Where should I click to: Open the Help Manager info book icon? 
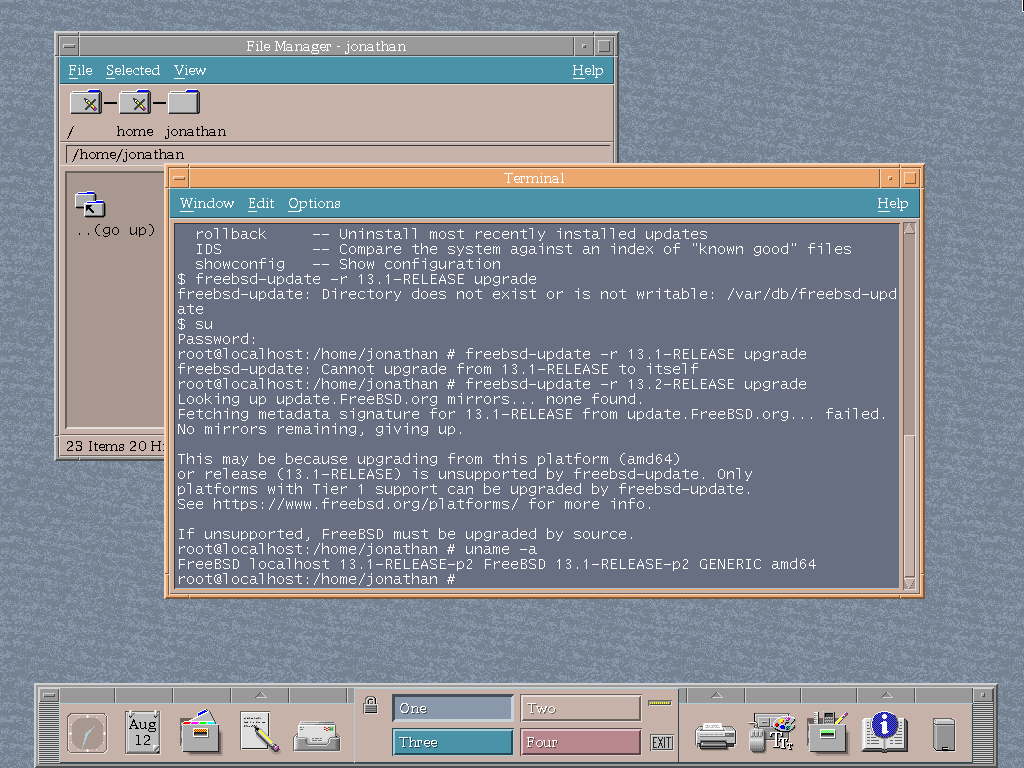coord(884,732)
